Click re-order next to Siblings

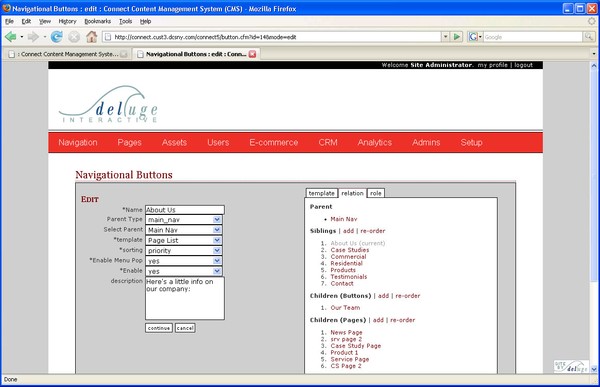[x=373, y=231]
